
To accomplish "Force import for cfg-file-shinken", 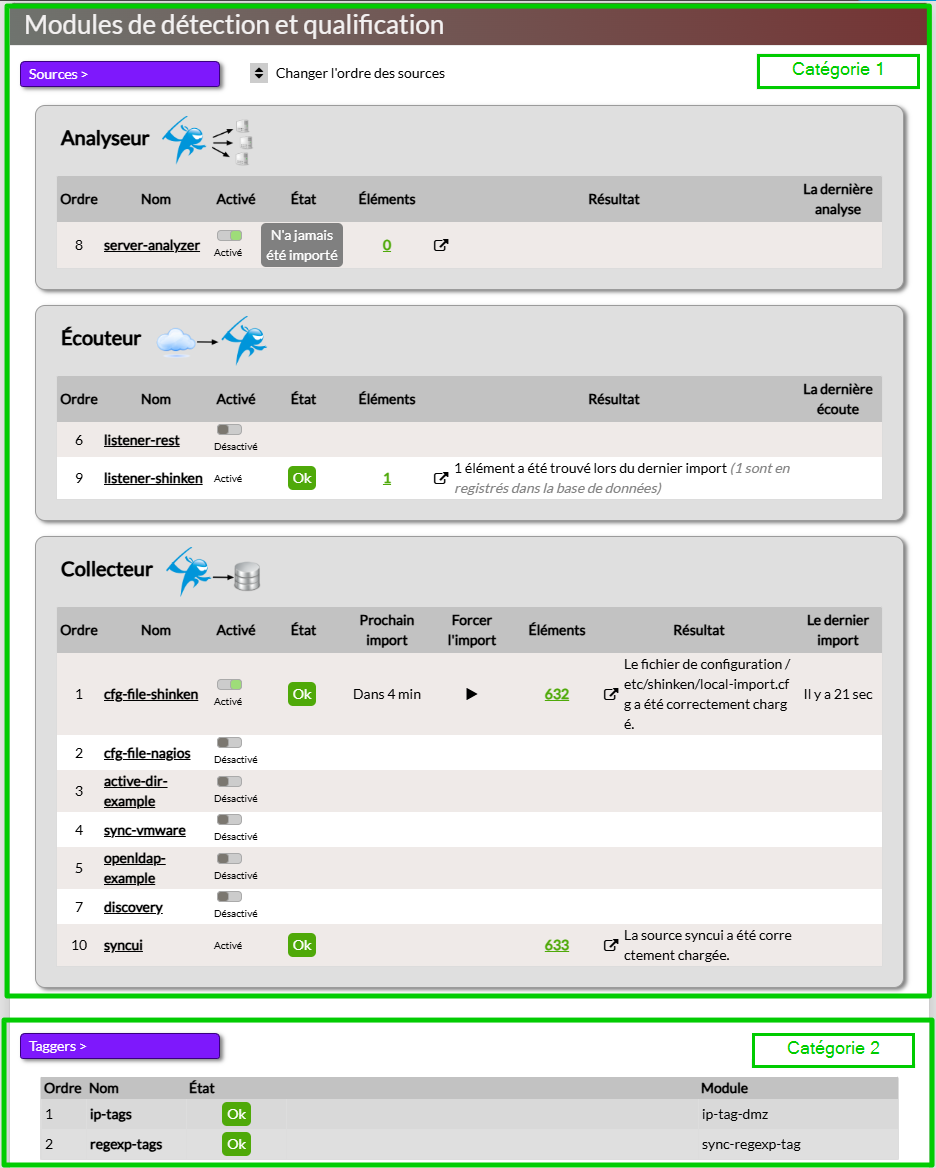I will (472, 694).
